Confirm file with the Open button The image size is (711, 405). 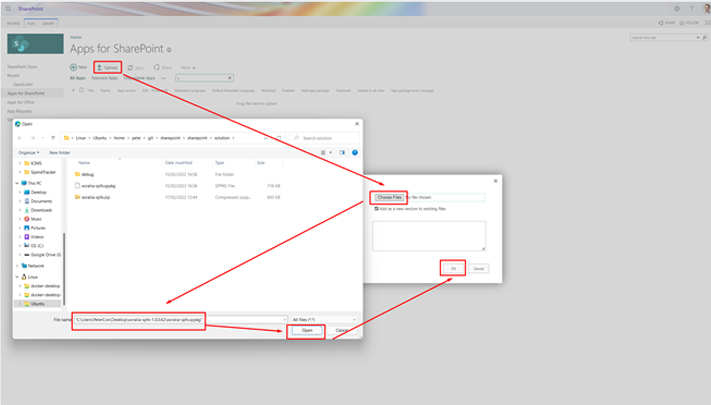[x=307, y=331]
